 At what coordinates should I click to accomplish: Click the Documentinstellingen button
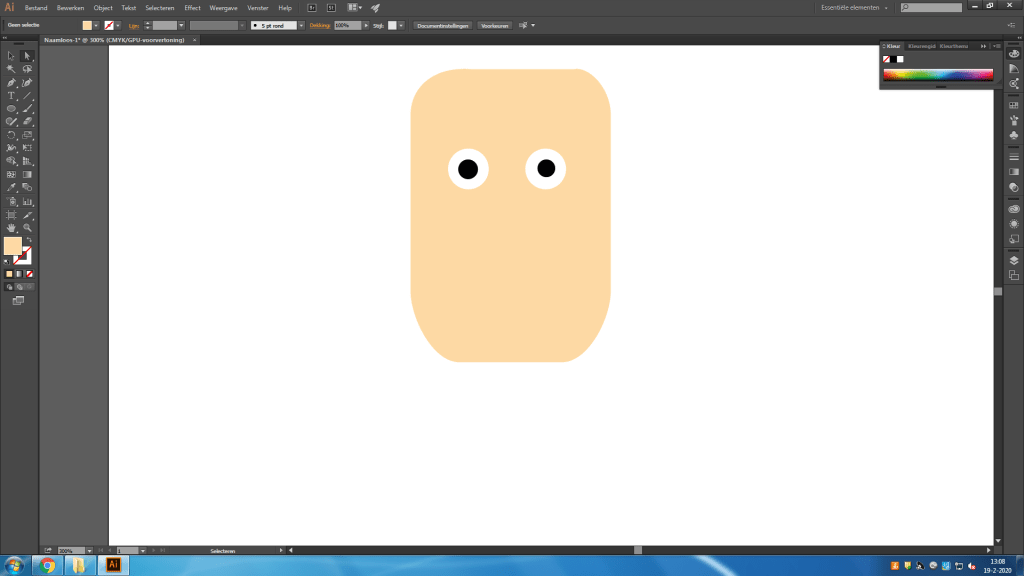click(x=442, y=25)
